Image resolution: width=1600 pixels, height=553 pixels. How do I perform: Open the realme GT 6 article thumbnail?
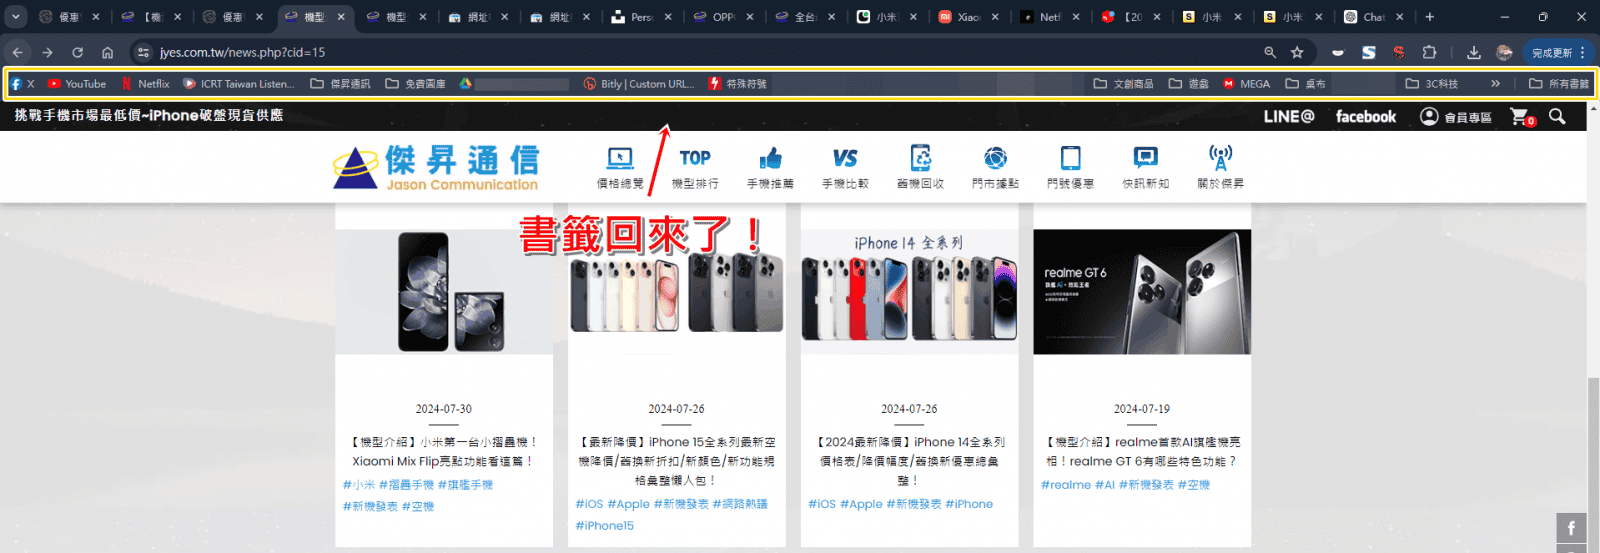pyautogui.click(x=1142, y=292)
